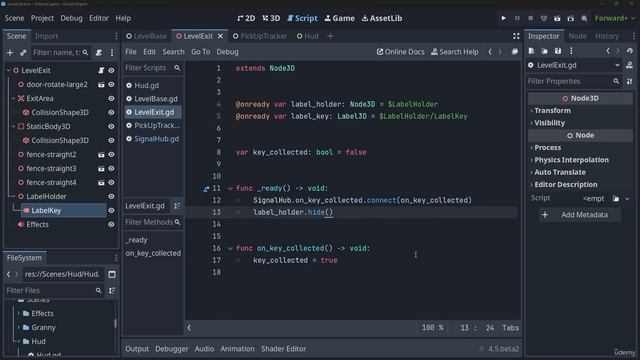The height and width of the screenshot is (360, 640).
Task: Open fence-straight4 scene in editor icon
Action: click(x=101, y=182)
